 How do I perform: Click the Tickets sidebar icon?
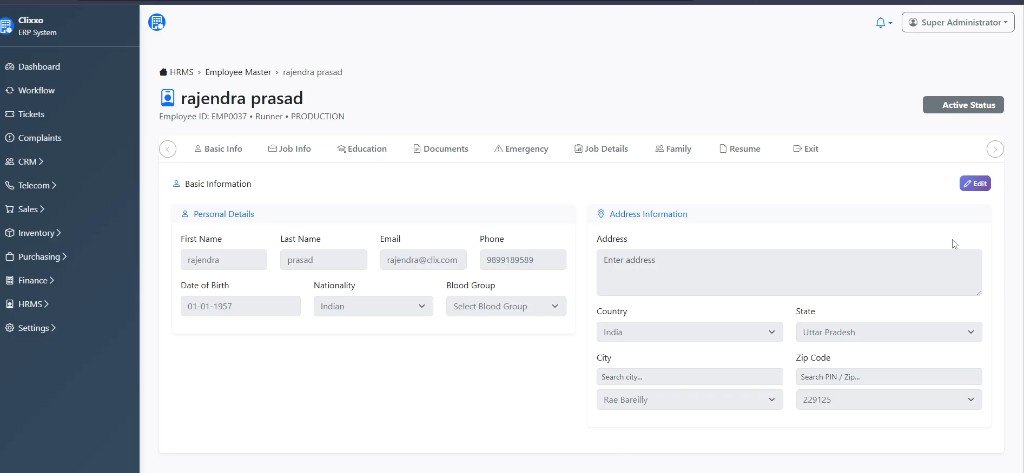(9, 114)
